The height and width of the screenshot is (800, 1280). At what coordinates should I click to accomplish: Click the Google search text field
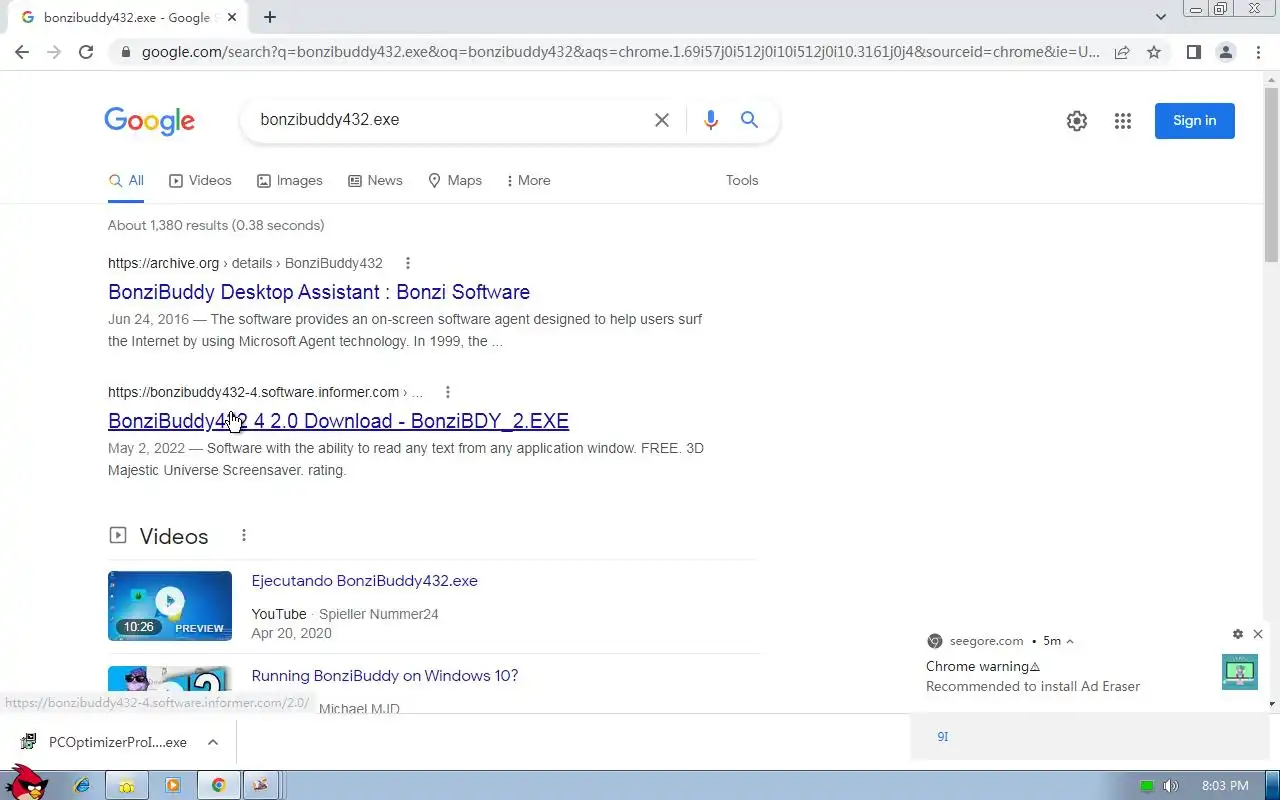point(450,120)
